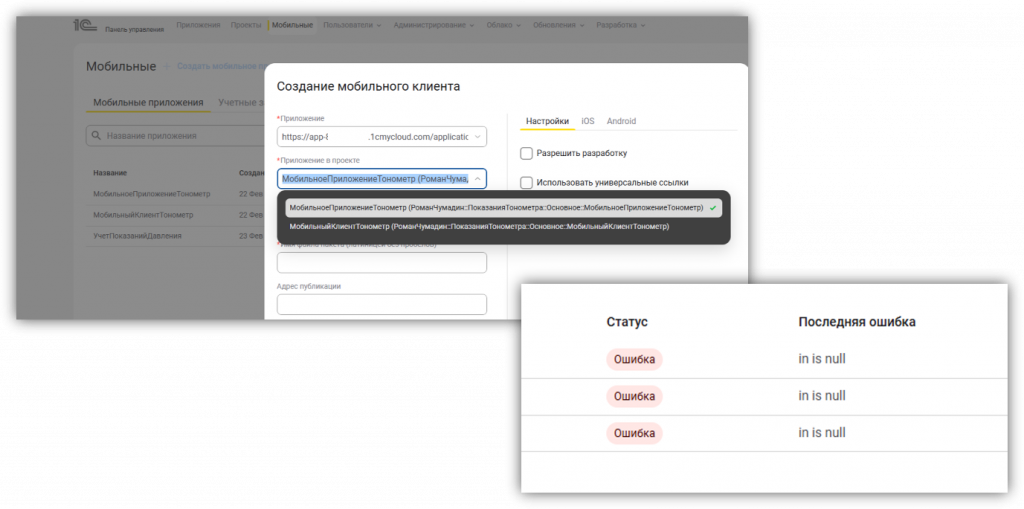Image resolution: width=1024 pixels, height=509 pixels.
Task: Click the plus icon next to Мобильные heading
Action: [x=167, y=66]
